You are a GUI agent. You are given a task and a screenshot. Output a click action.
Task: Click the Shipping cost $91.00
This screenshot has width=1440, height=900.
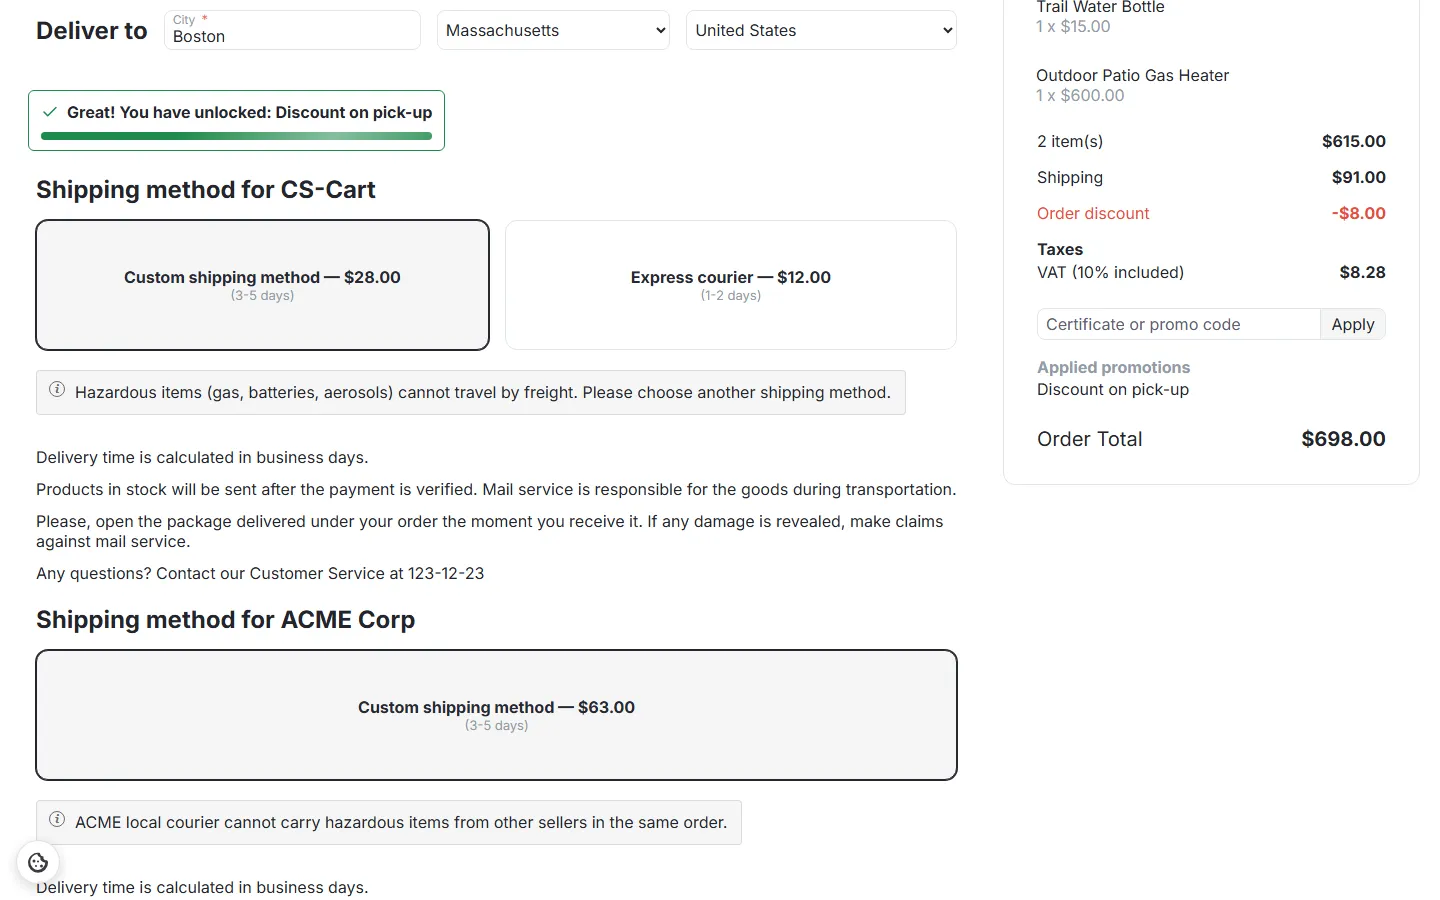click(1359, 177)
